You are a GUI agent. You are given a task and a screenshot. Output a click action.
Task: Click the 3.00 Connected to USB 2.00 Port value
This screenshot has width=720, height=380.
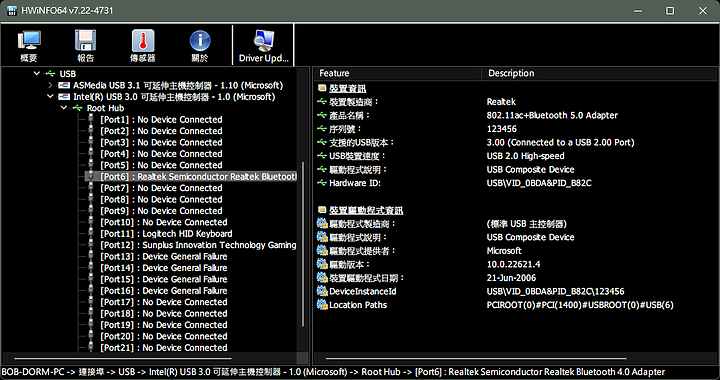[560, 143]
